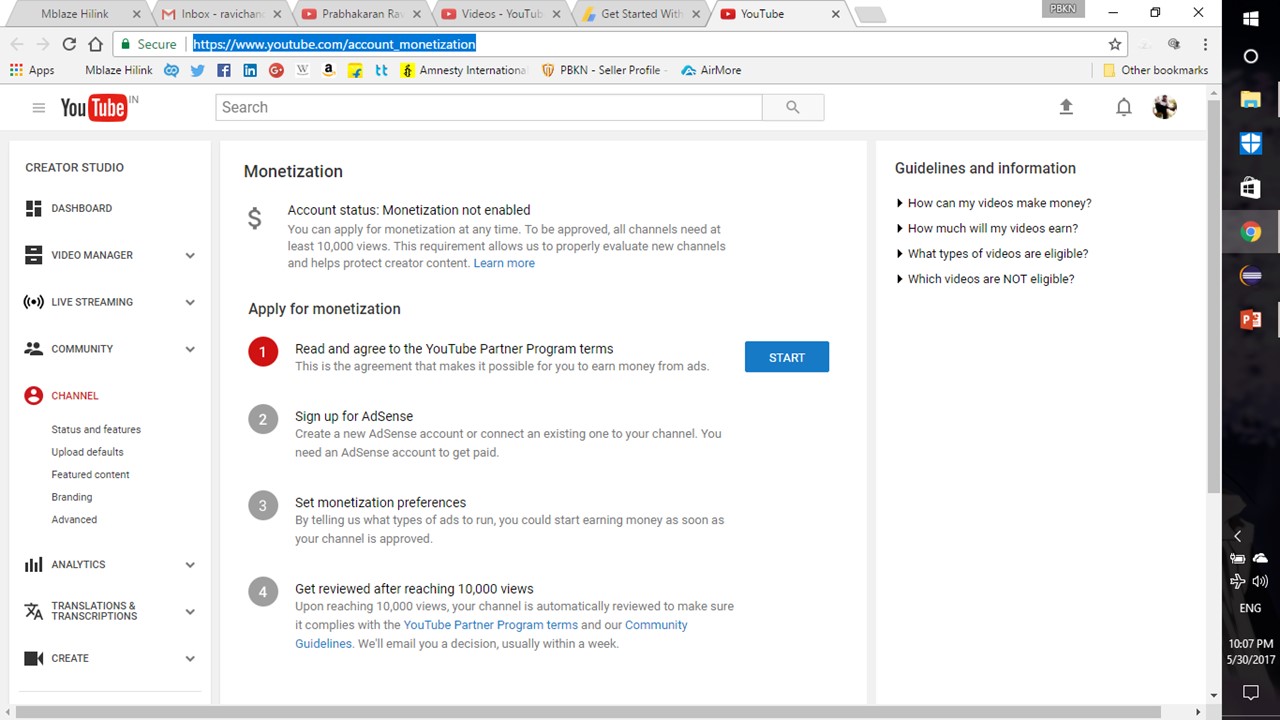Viewport: 1280px width, 720px height.
Task: Expand the Video Manager section
Action: click(x=190, y=255)
